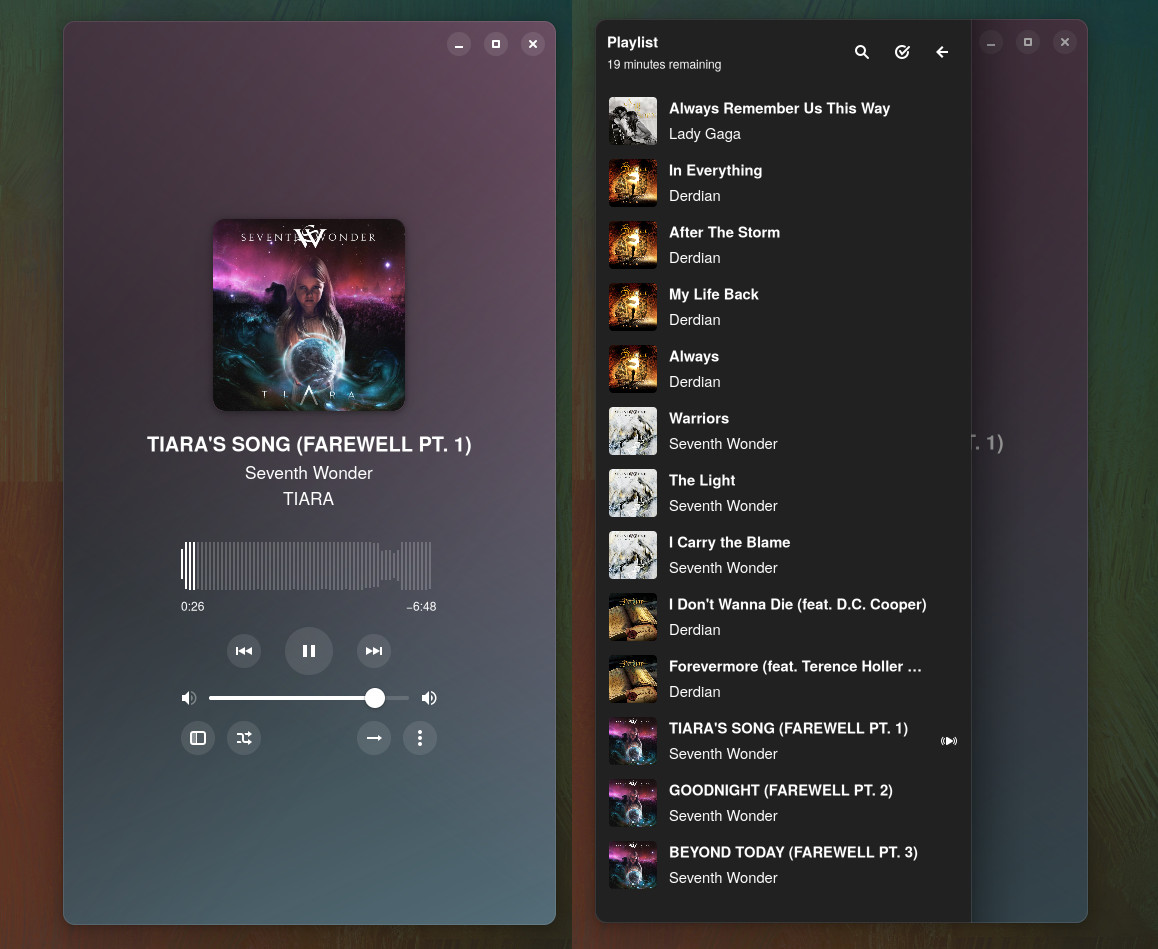Viewport: 1158px width, 949px height.
Task: Click the GOODNIGHT album thumbnail
Action: [633, 804]
